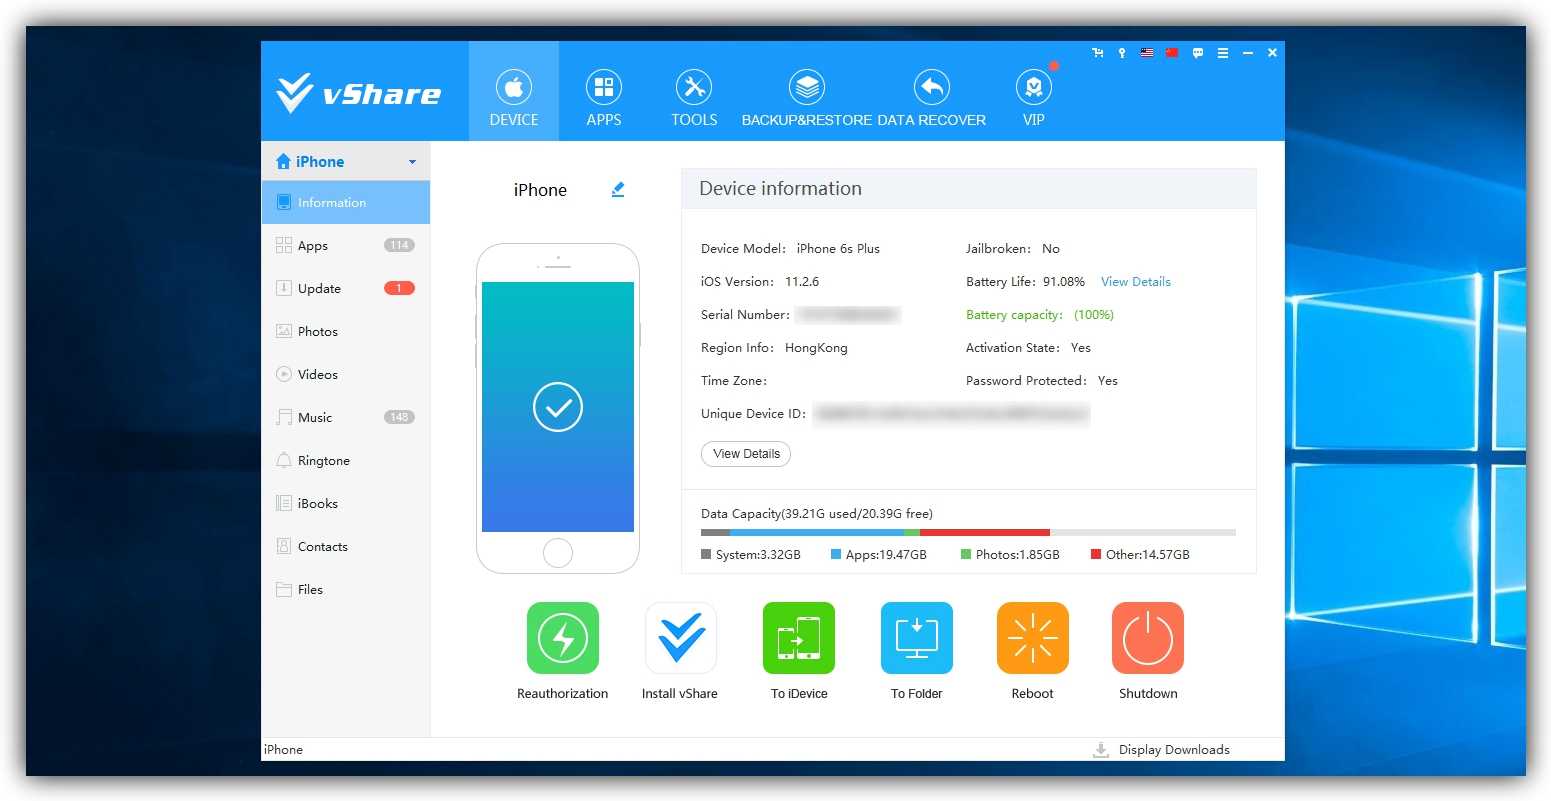Open the View Details link beside Battery Life
1551x801 pixels.
click(x=1135, y=282)
